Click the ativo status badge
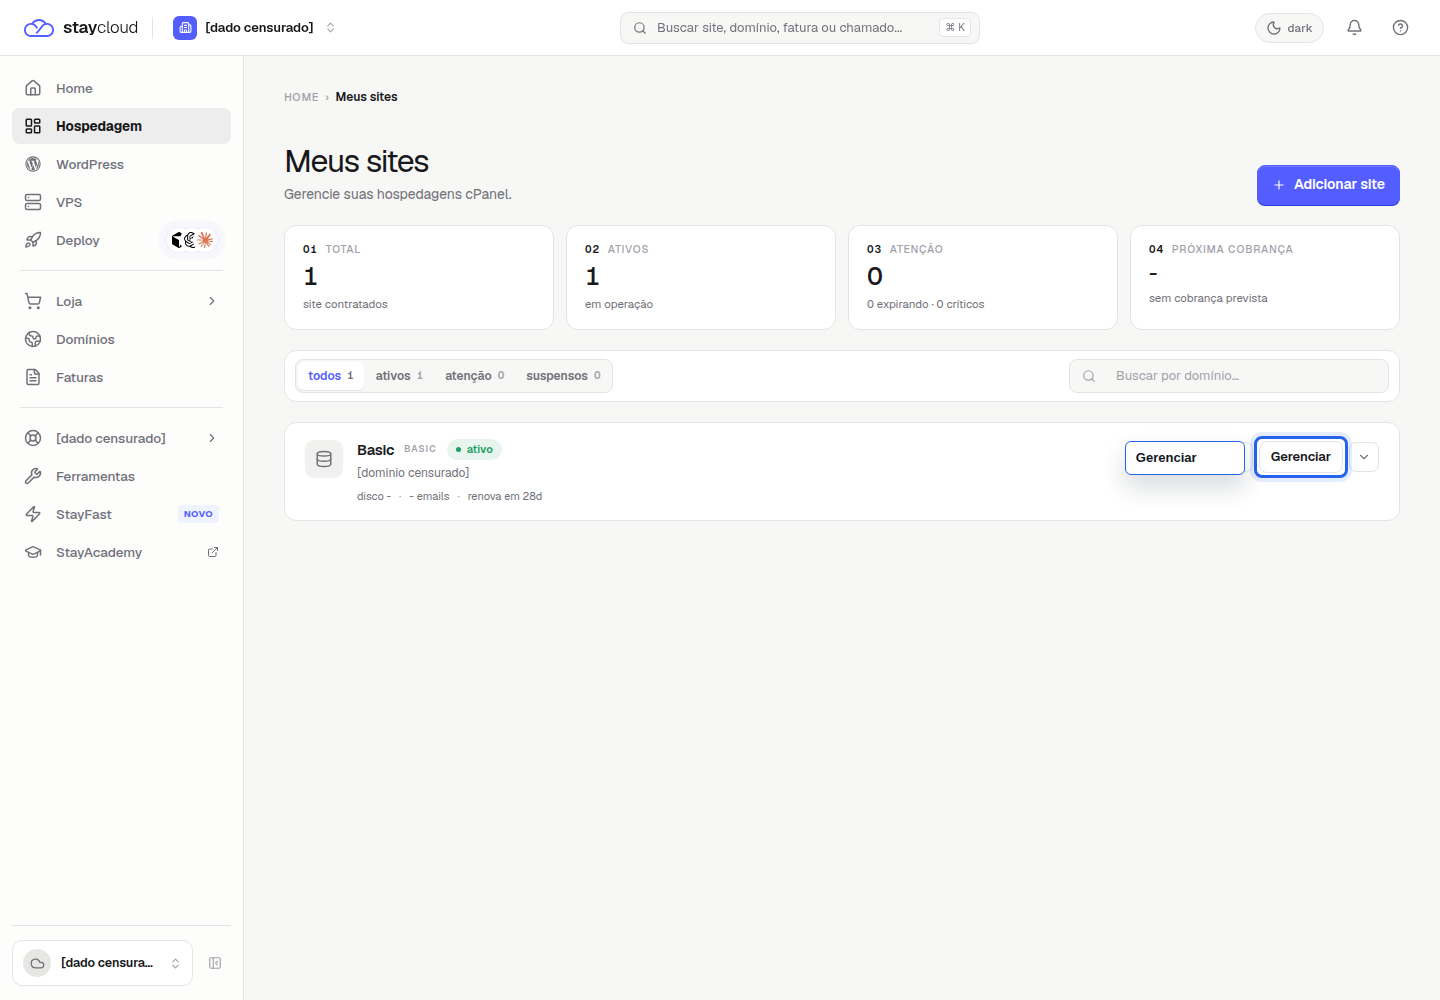This screenshot has width=1440, height=1000. pos(474,449)
